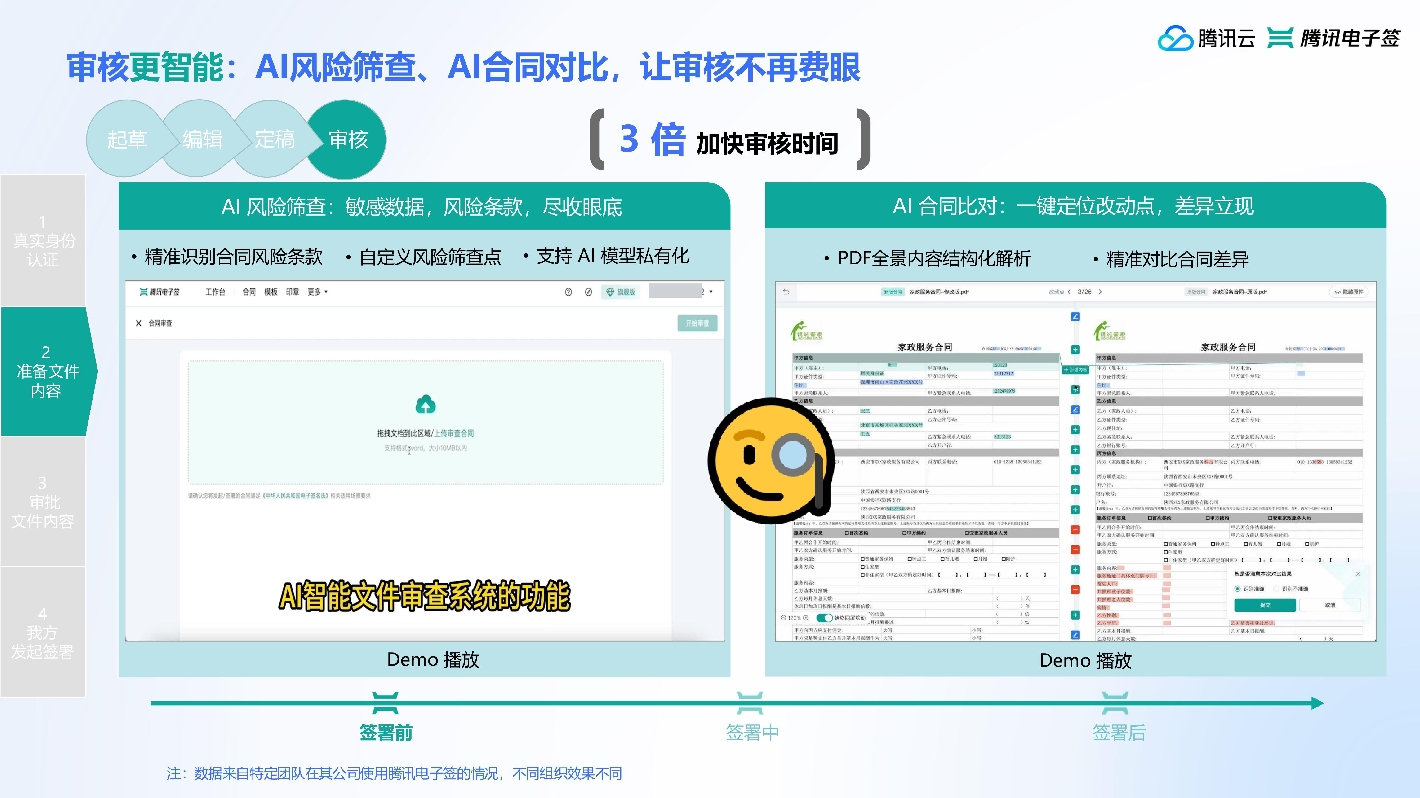Image resolution: width=1420 pixels, height=798 pixels.
Task: Click the cancel button in feedback dialog
Action: pos(1330,605)
